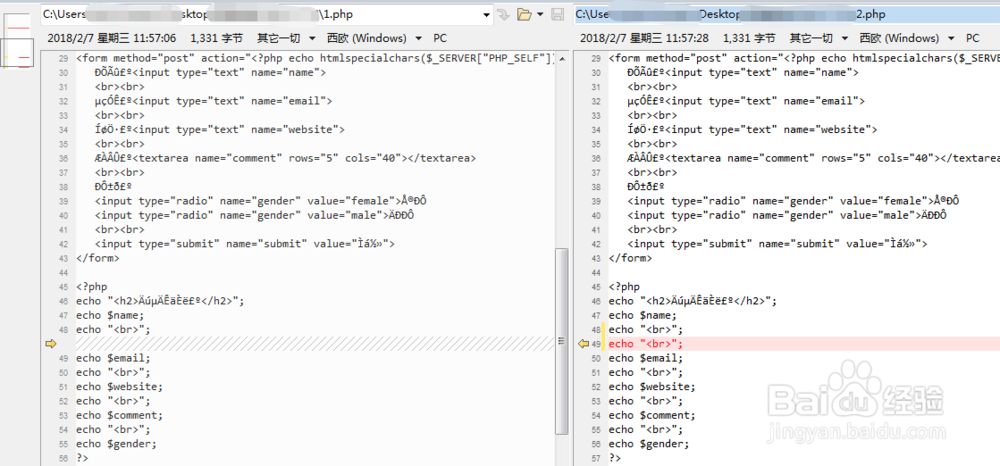Click the left pane open-file folder icon
Viewport: 1000px width, 466px height.
pos(524,14)
